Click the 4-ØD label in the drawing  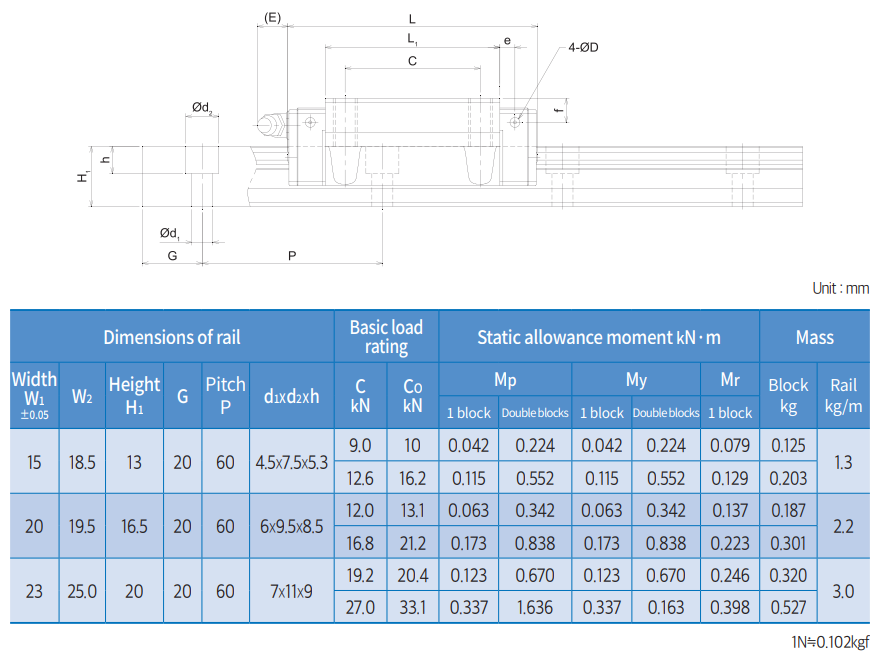[x=582, y=47]
